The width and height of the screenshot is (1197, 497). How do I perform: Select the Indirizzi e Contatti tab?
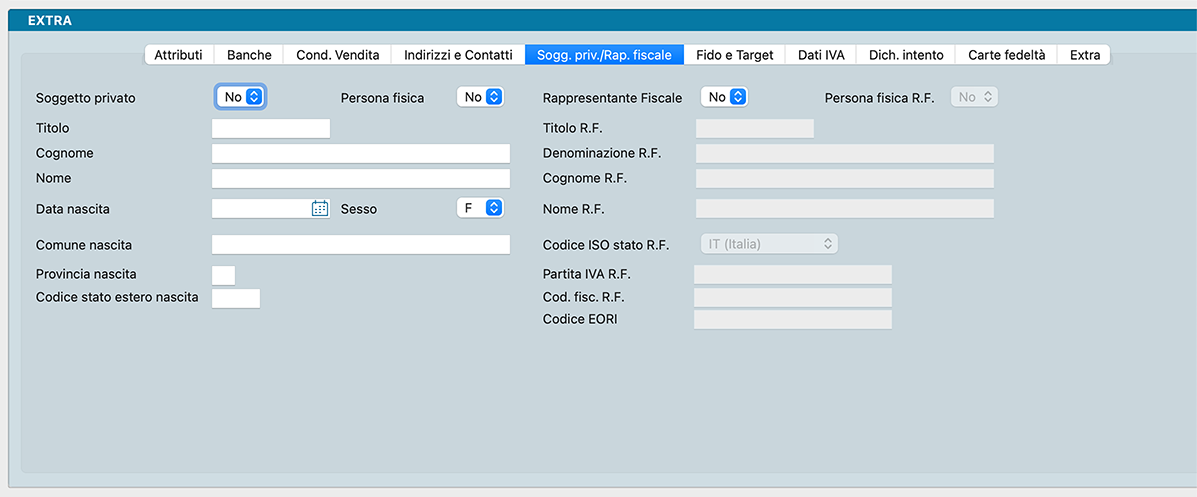tap(458, 55)
